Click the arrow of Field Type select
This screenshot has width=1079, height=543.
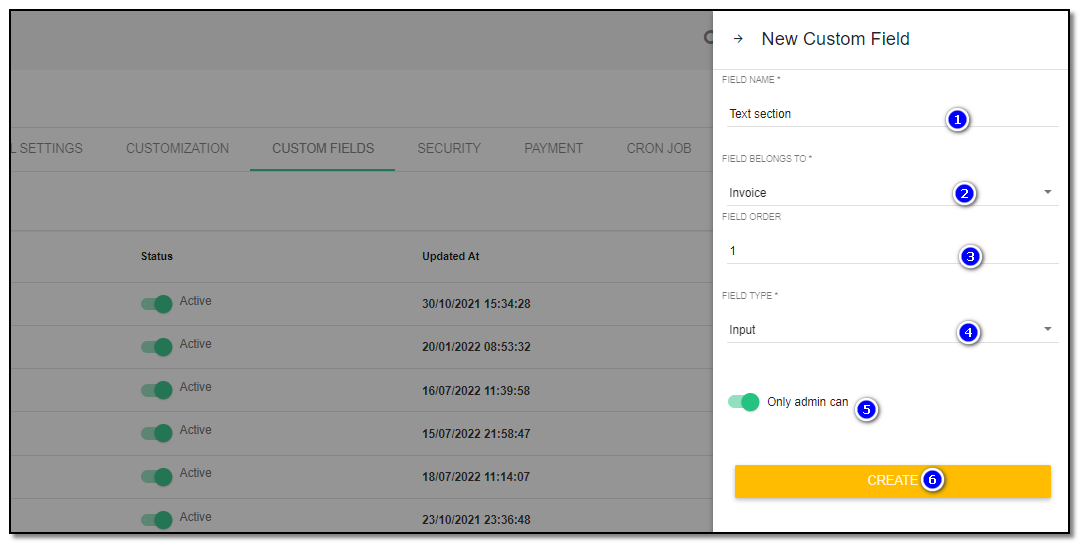coord(1047,329)
